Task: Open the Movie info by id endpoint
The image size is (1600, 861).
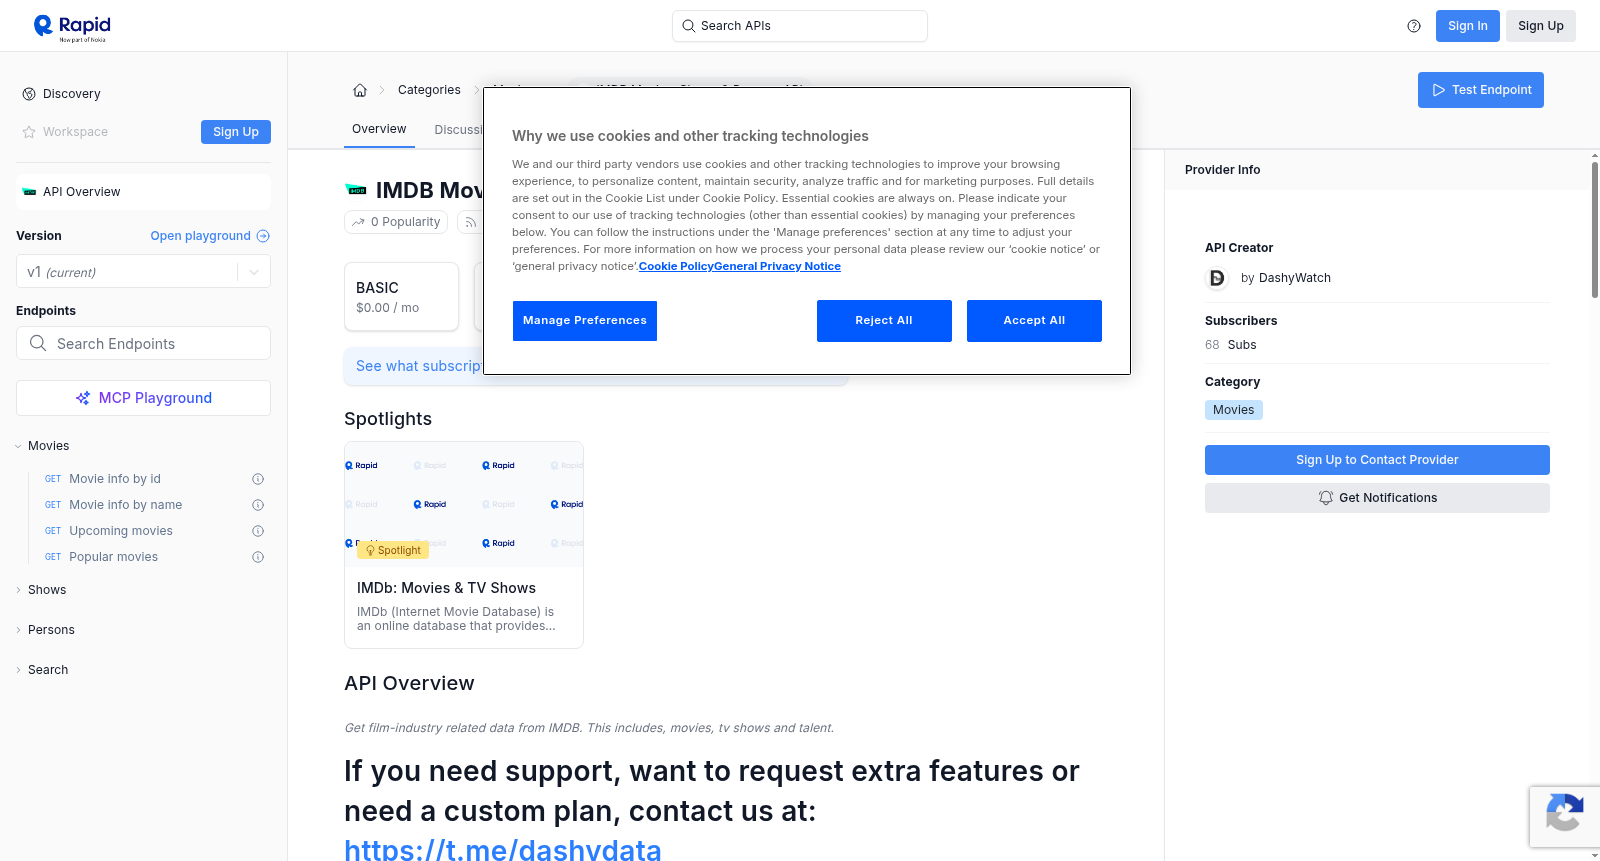Action: (x=115, y=479)
